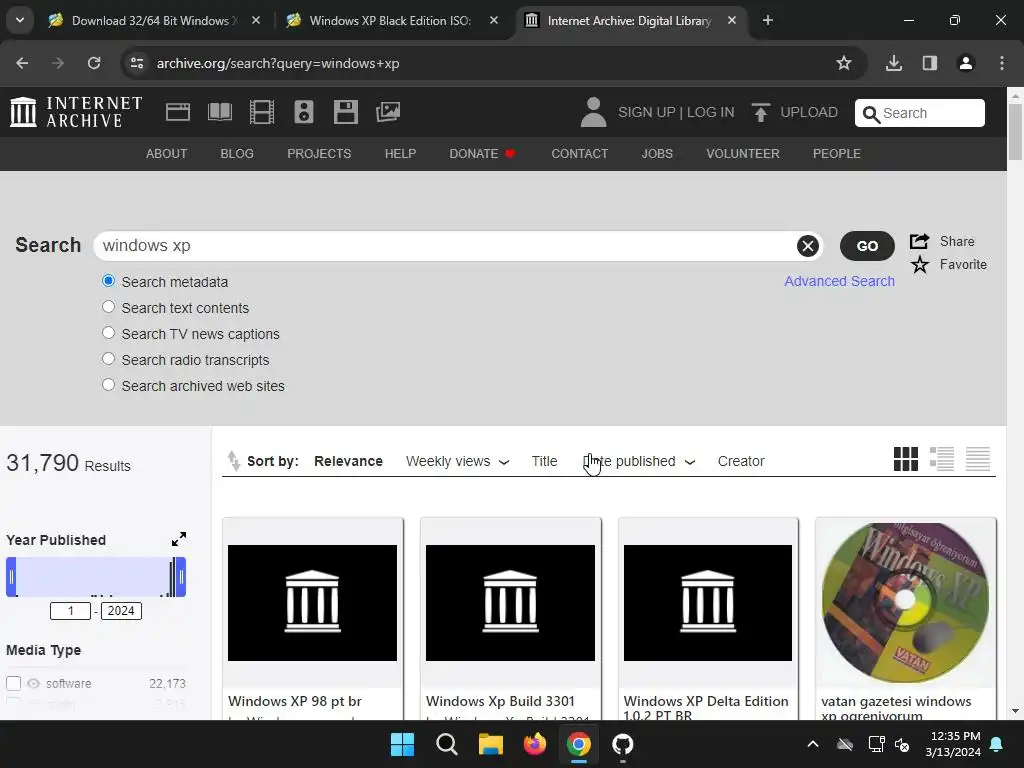Open the Texts book icon
This screenshot has width=1024, height=768.
pos(219,112)
